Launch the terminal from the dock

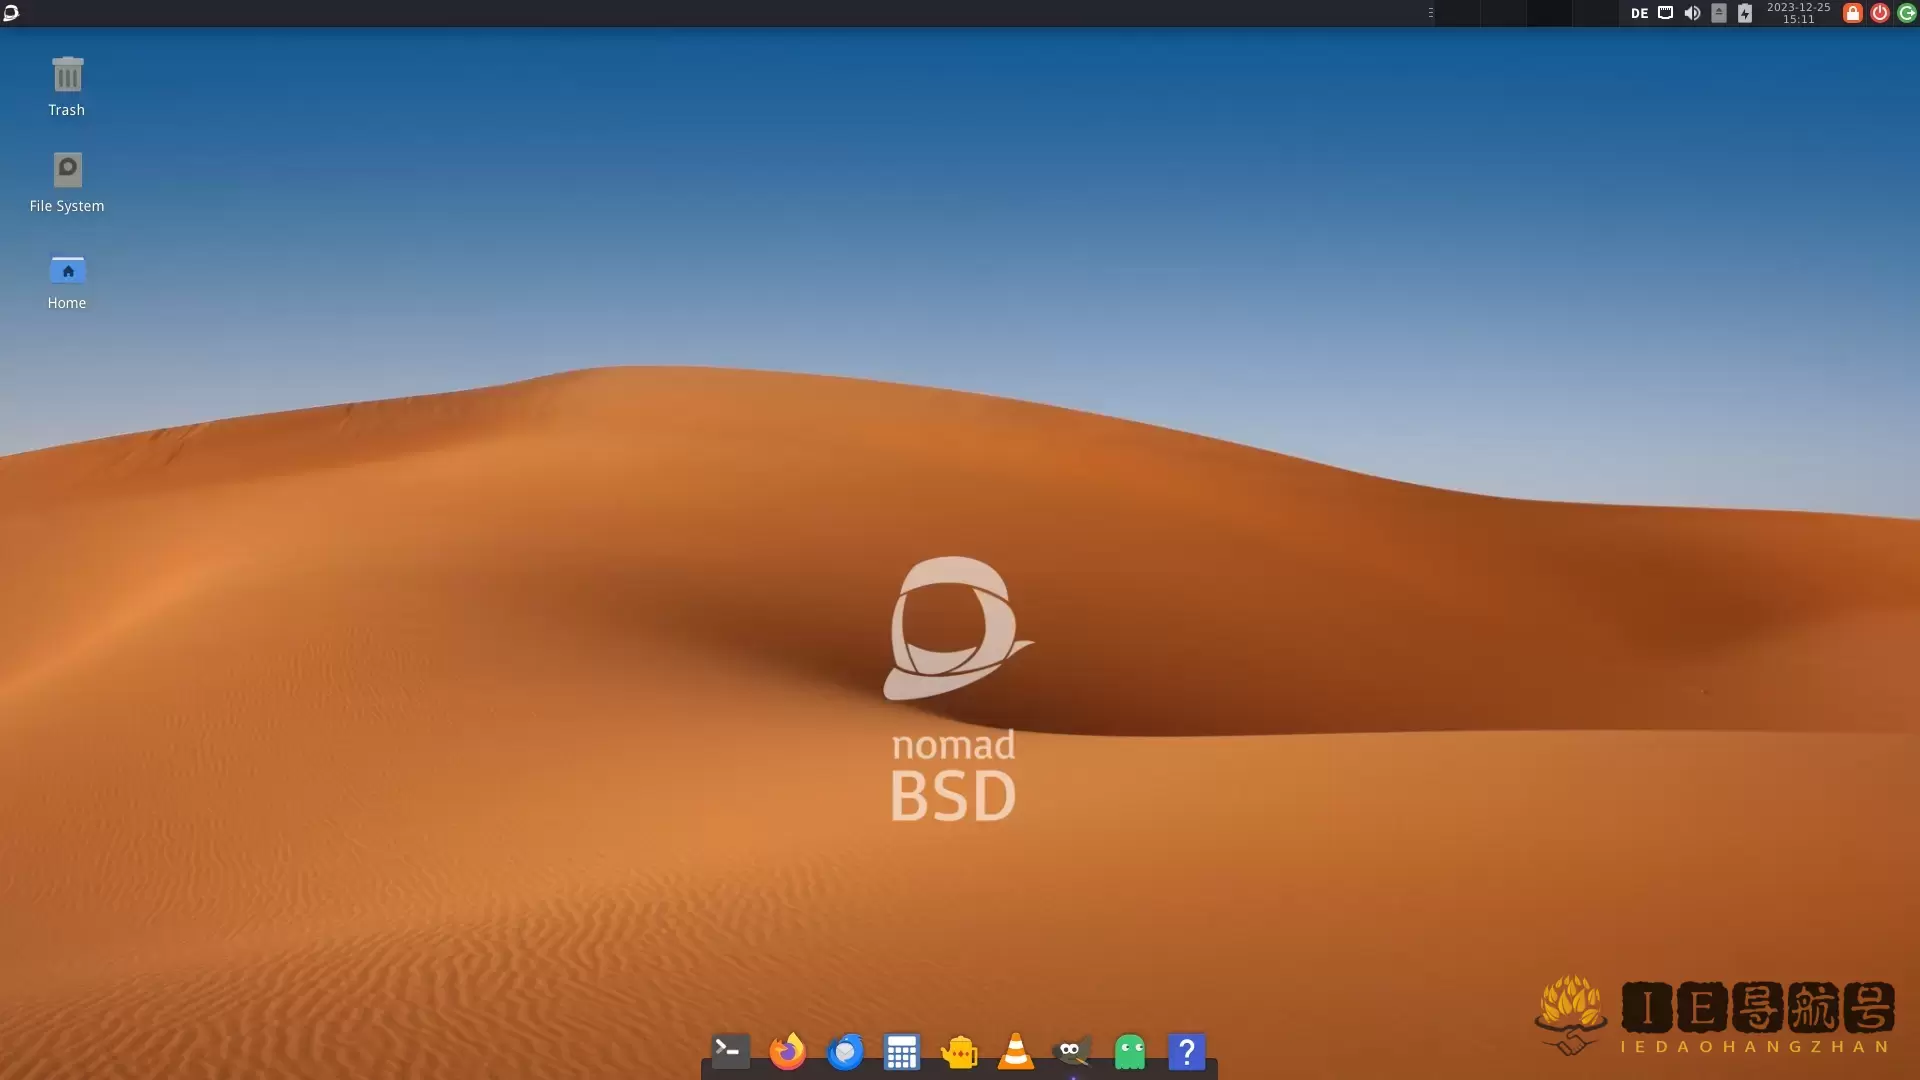pyautogui.click(x=730, y=1051)
